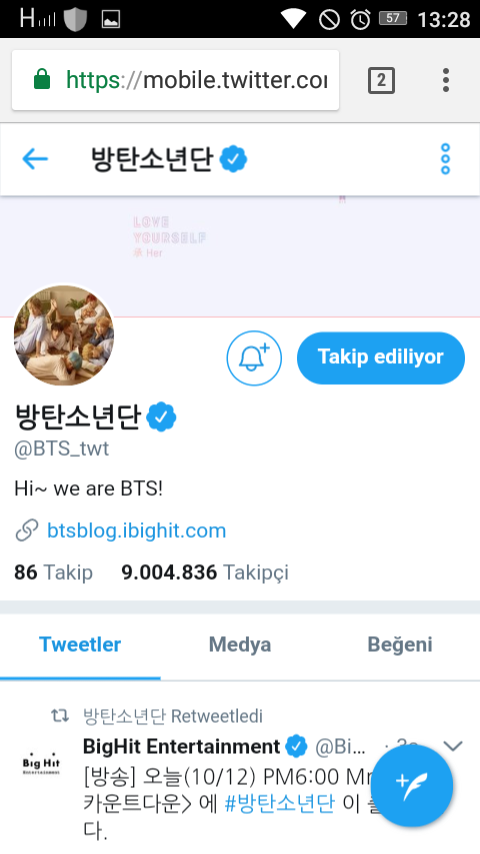
Task: Switch to the Medya tab
Action: 240,645
